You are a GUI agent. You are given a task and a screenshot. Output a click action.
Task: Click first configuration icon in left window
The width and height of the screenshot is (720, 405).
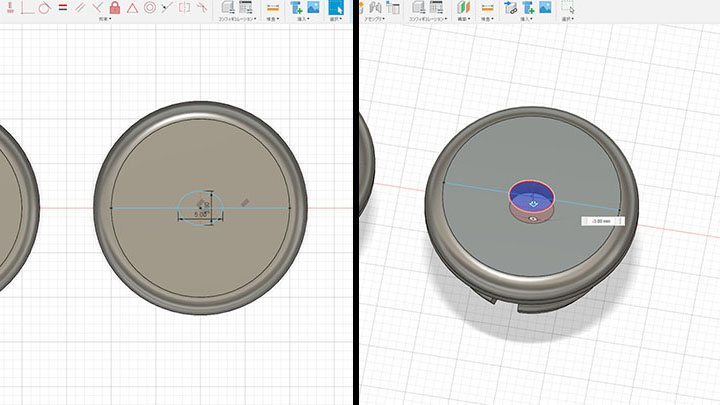[x=228, y=7]
